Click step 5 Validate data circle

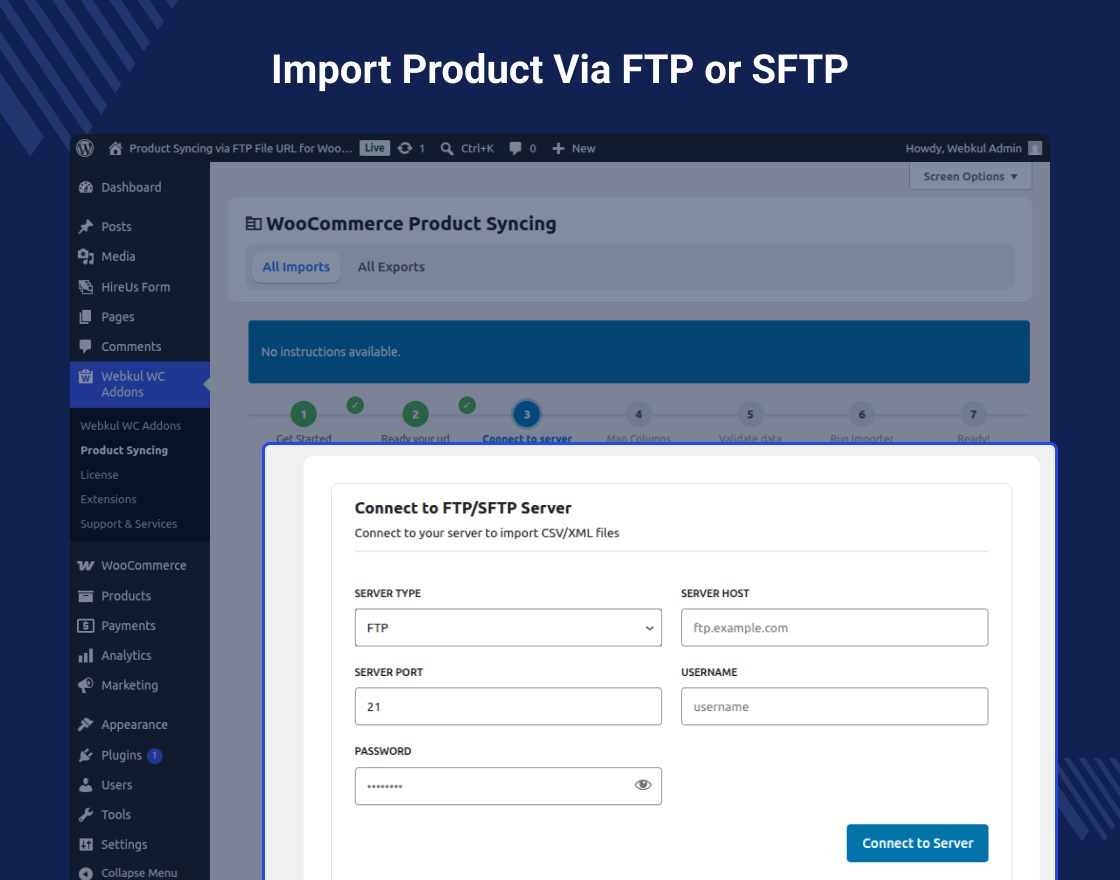click(750, 414)
